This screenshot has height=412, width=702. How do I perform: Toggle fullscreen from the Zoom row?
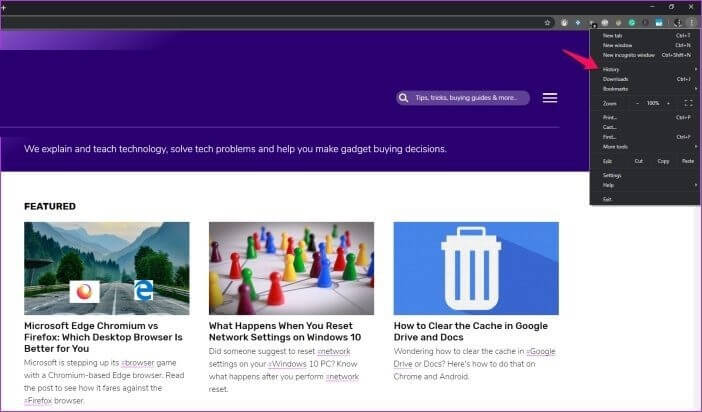coord(688,103)
